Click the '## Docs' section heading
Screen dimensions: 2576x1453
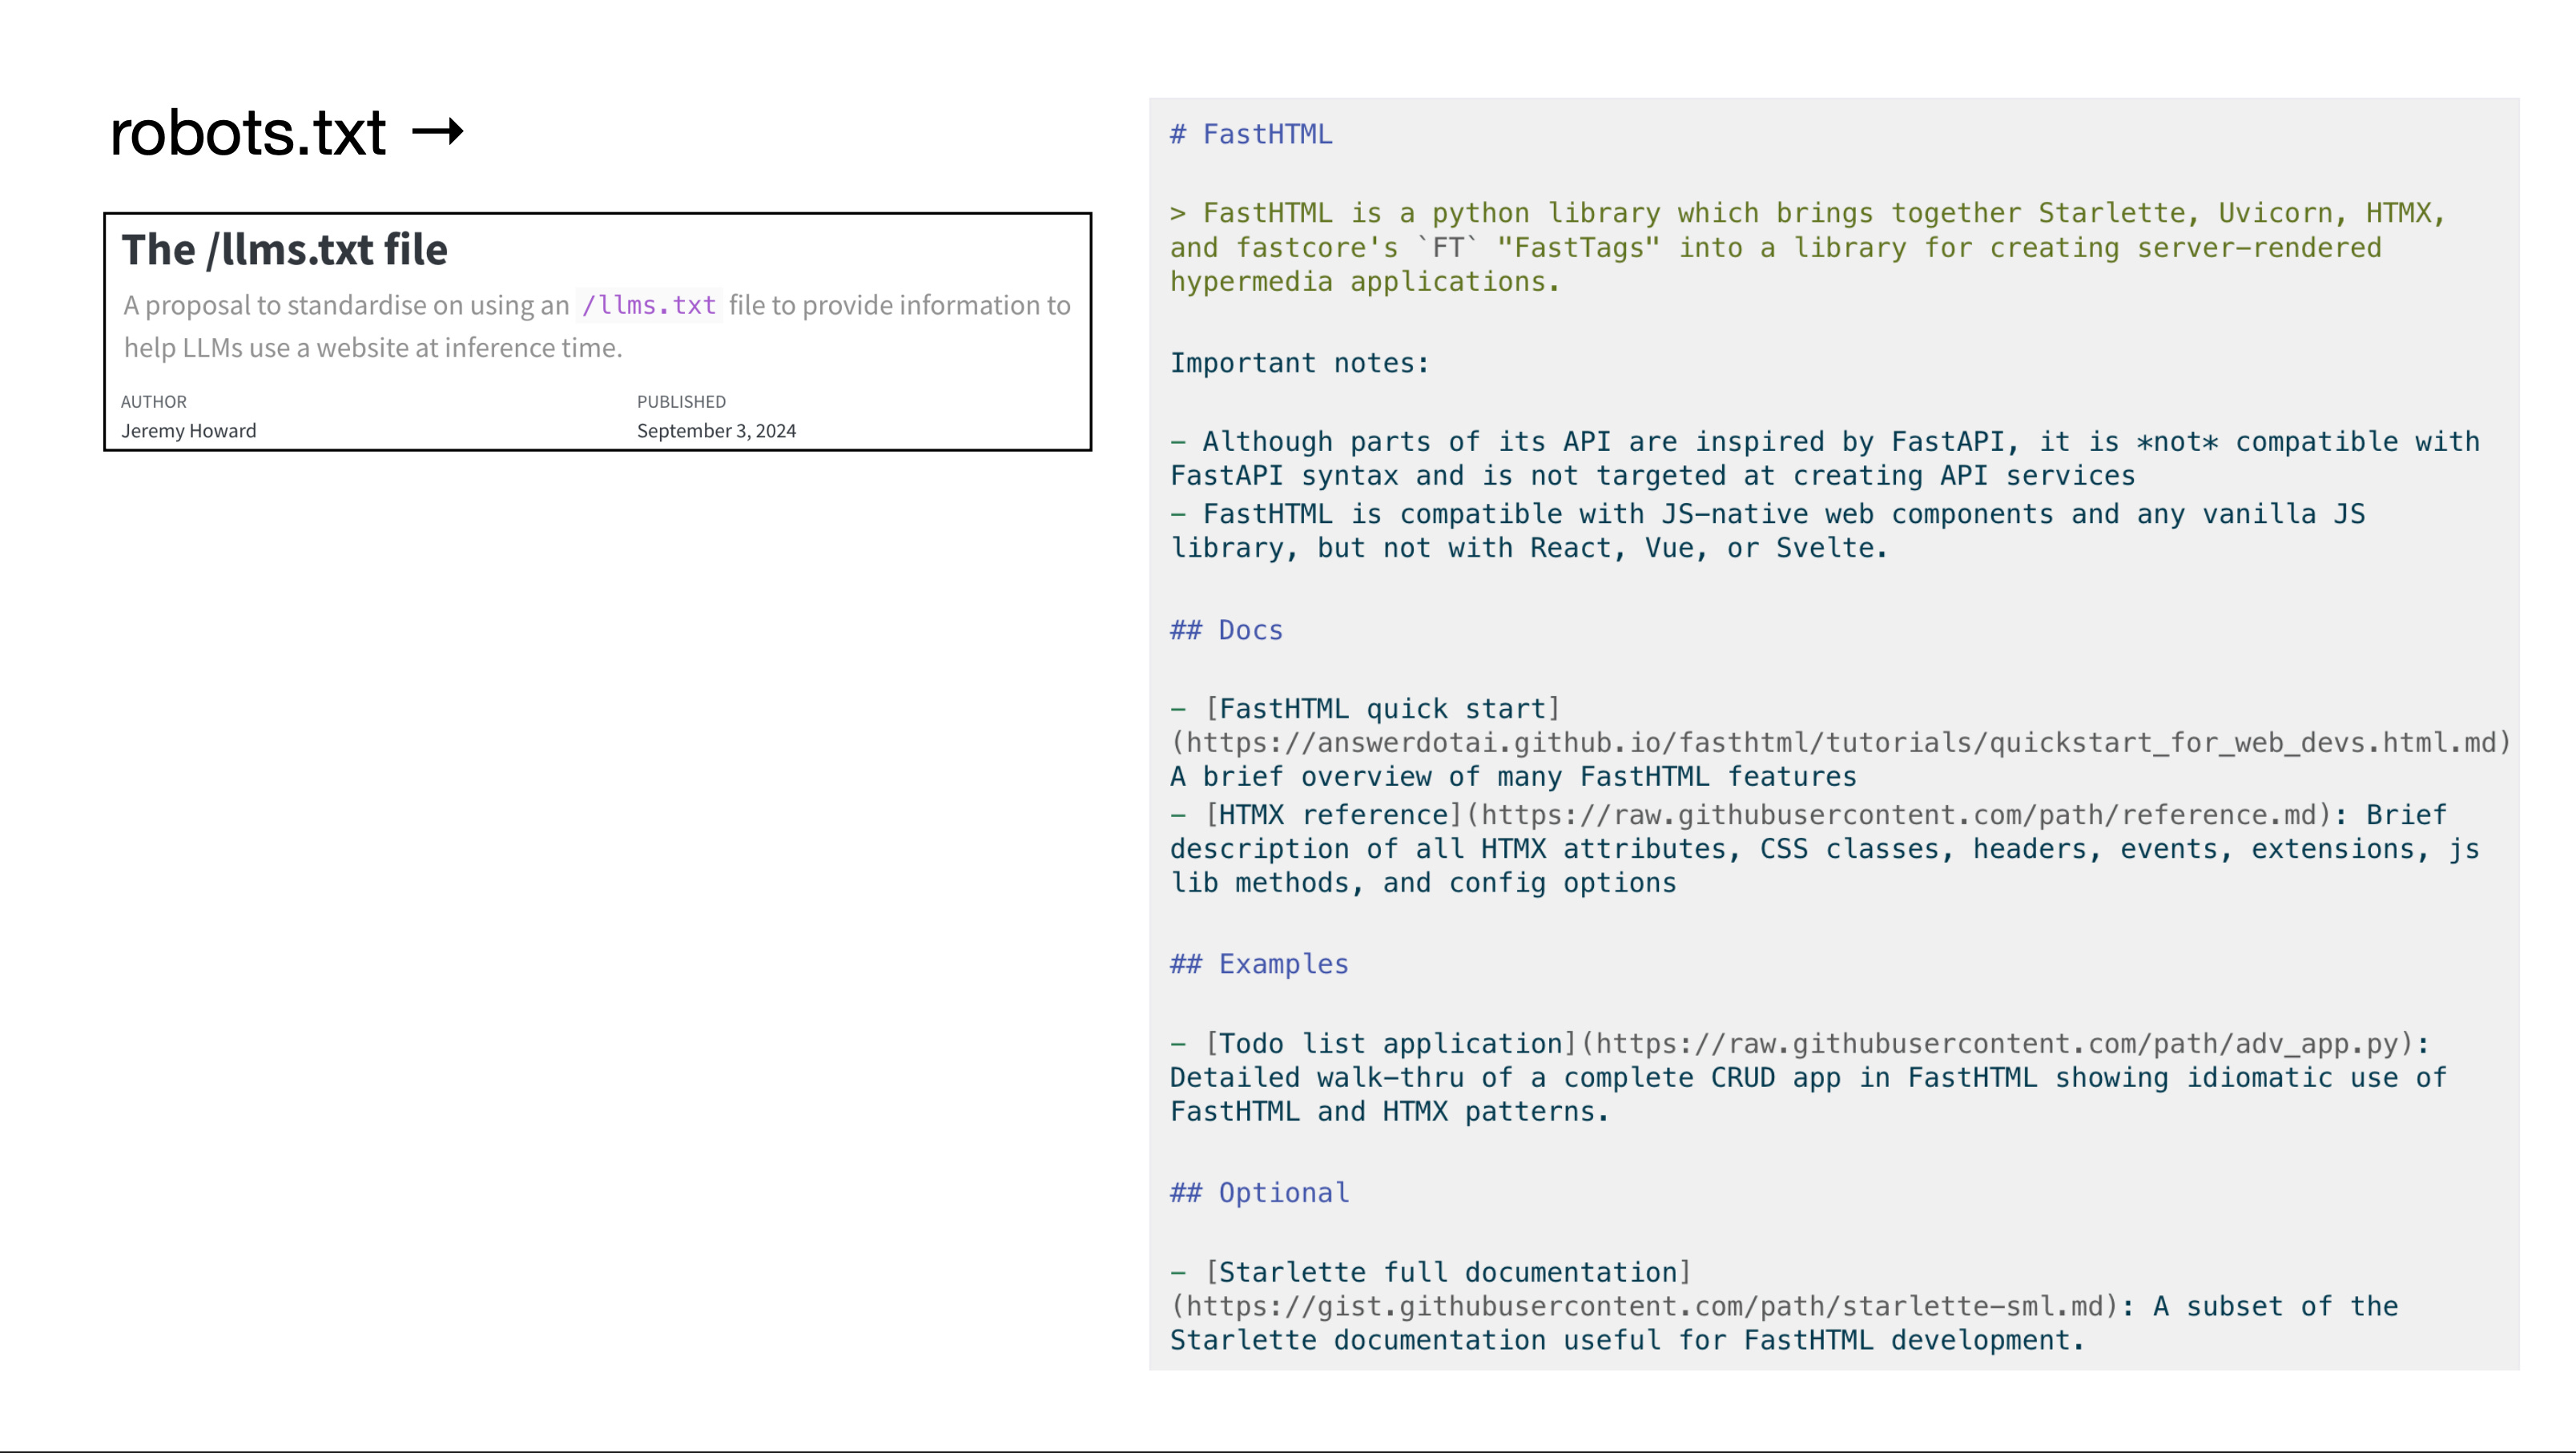1226,631
